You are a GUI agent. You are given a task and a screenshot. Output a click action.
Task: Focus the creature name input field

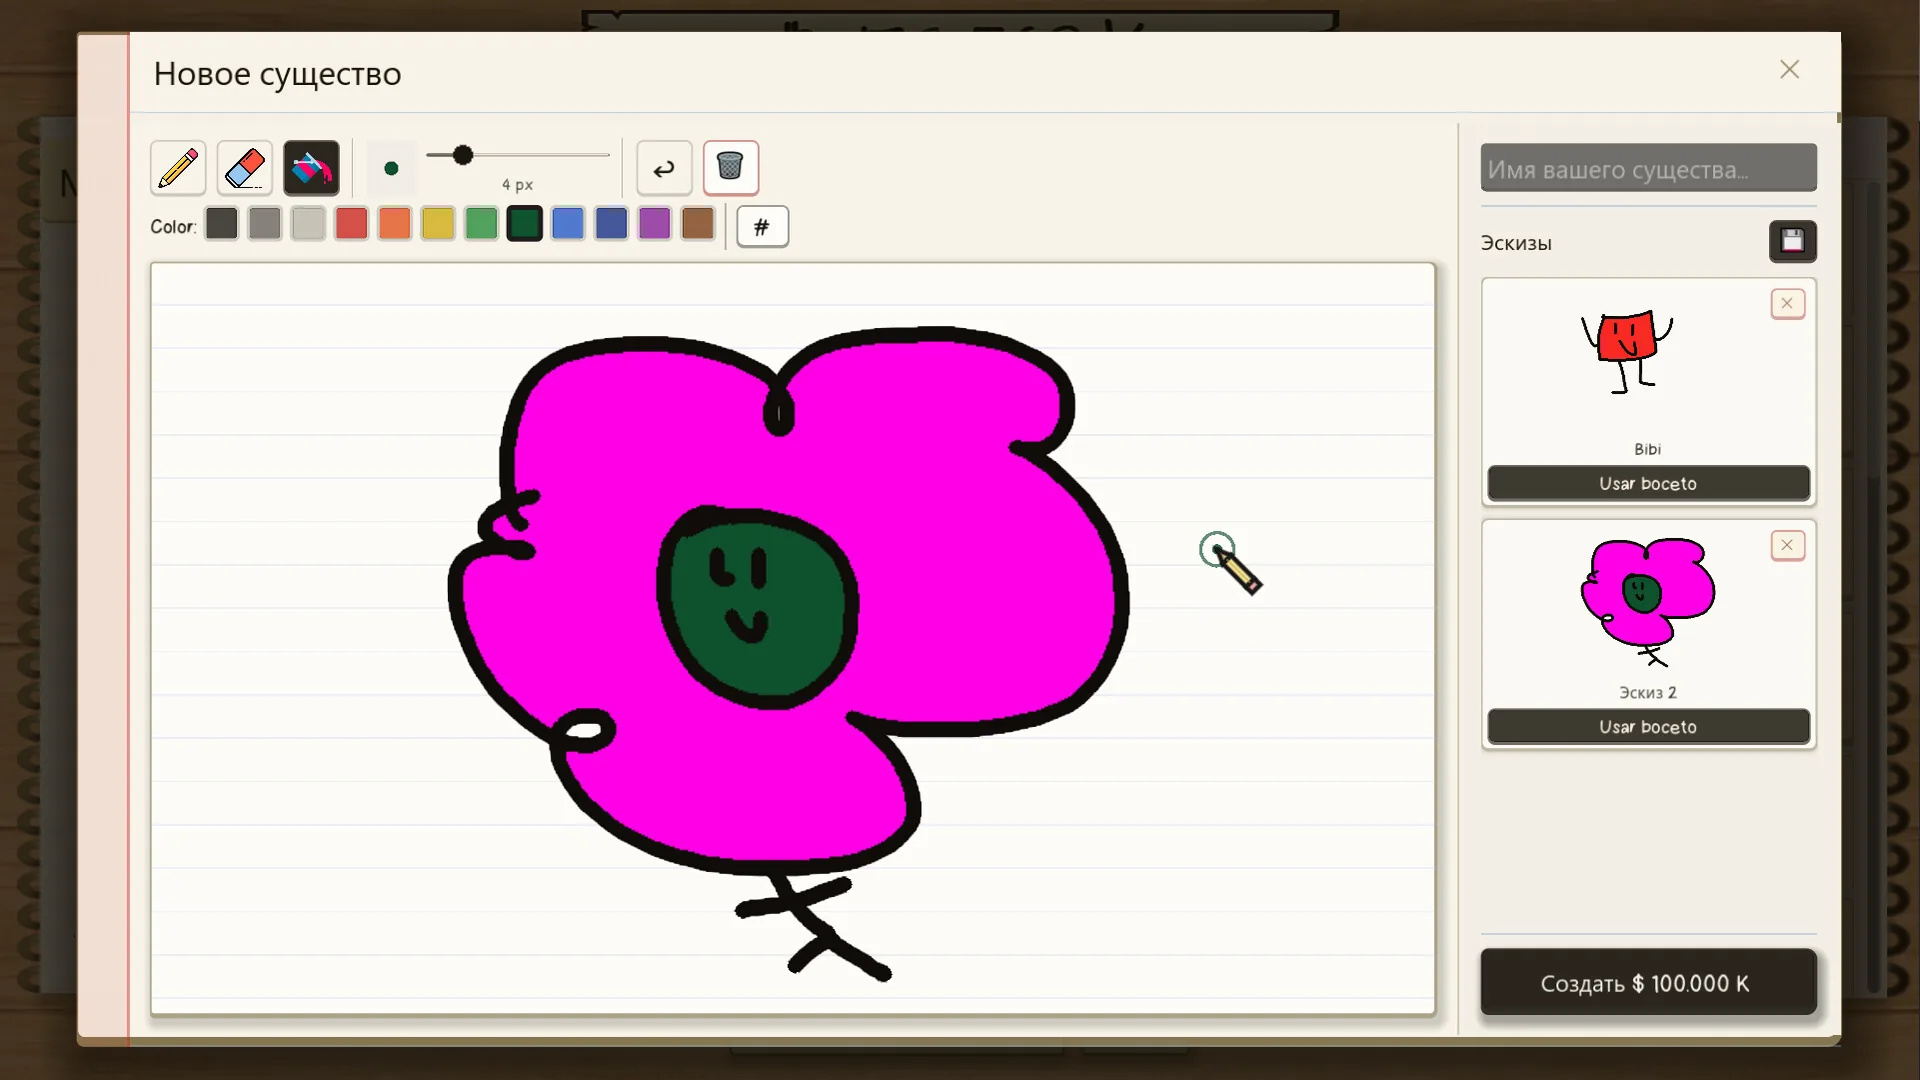tap(1648, 168)
